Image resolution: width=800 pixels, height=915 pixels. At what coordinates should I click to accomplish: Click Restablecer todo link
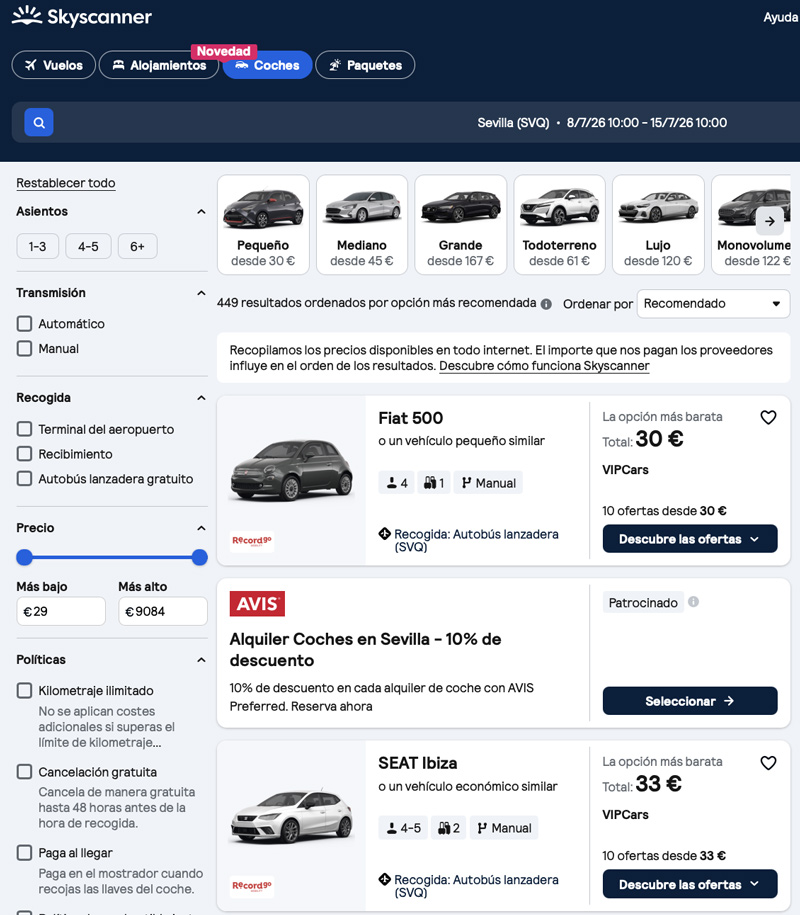(65, 183)
